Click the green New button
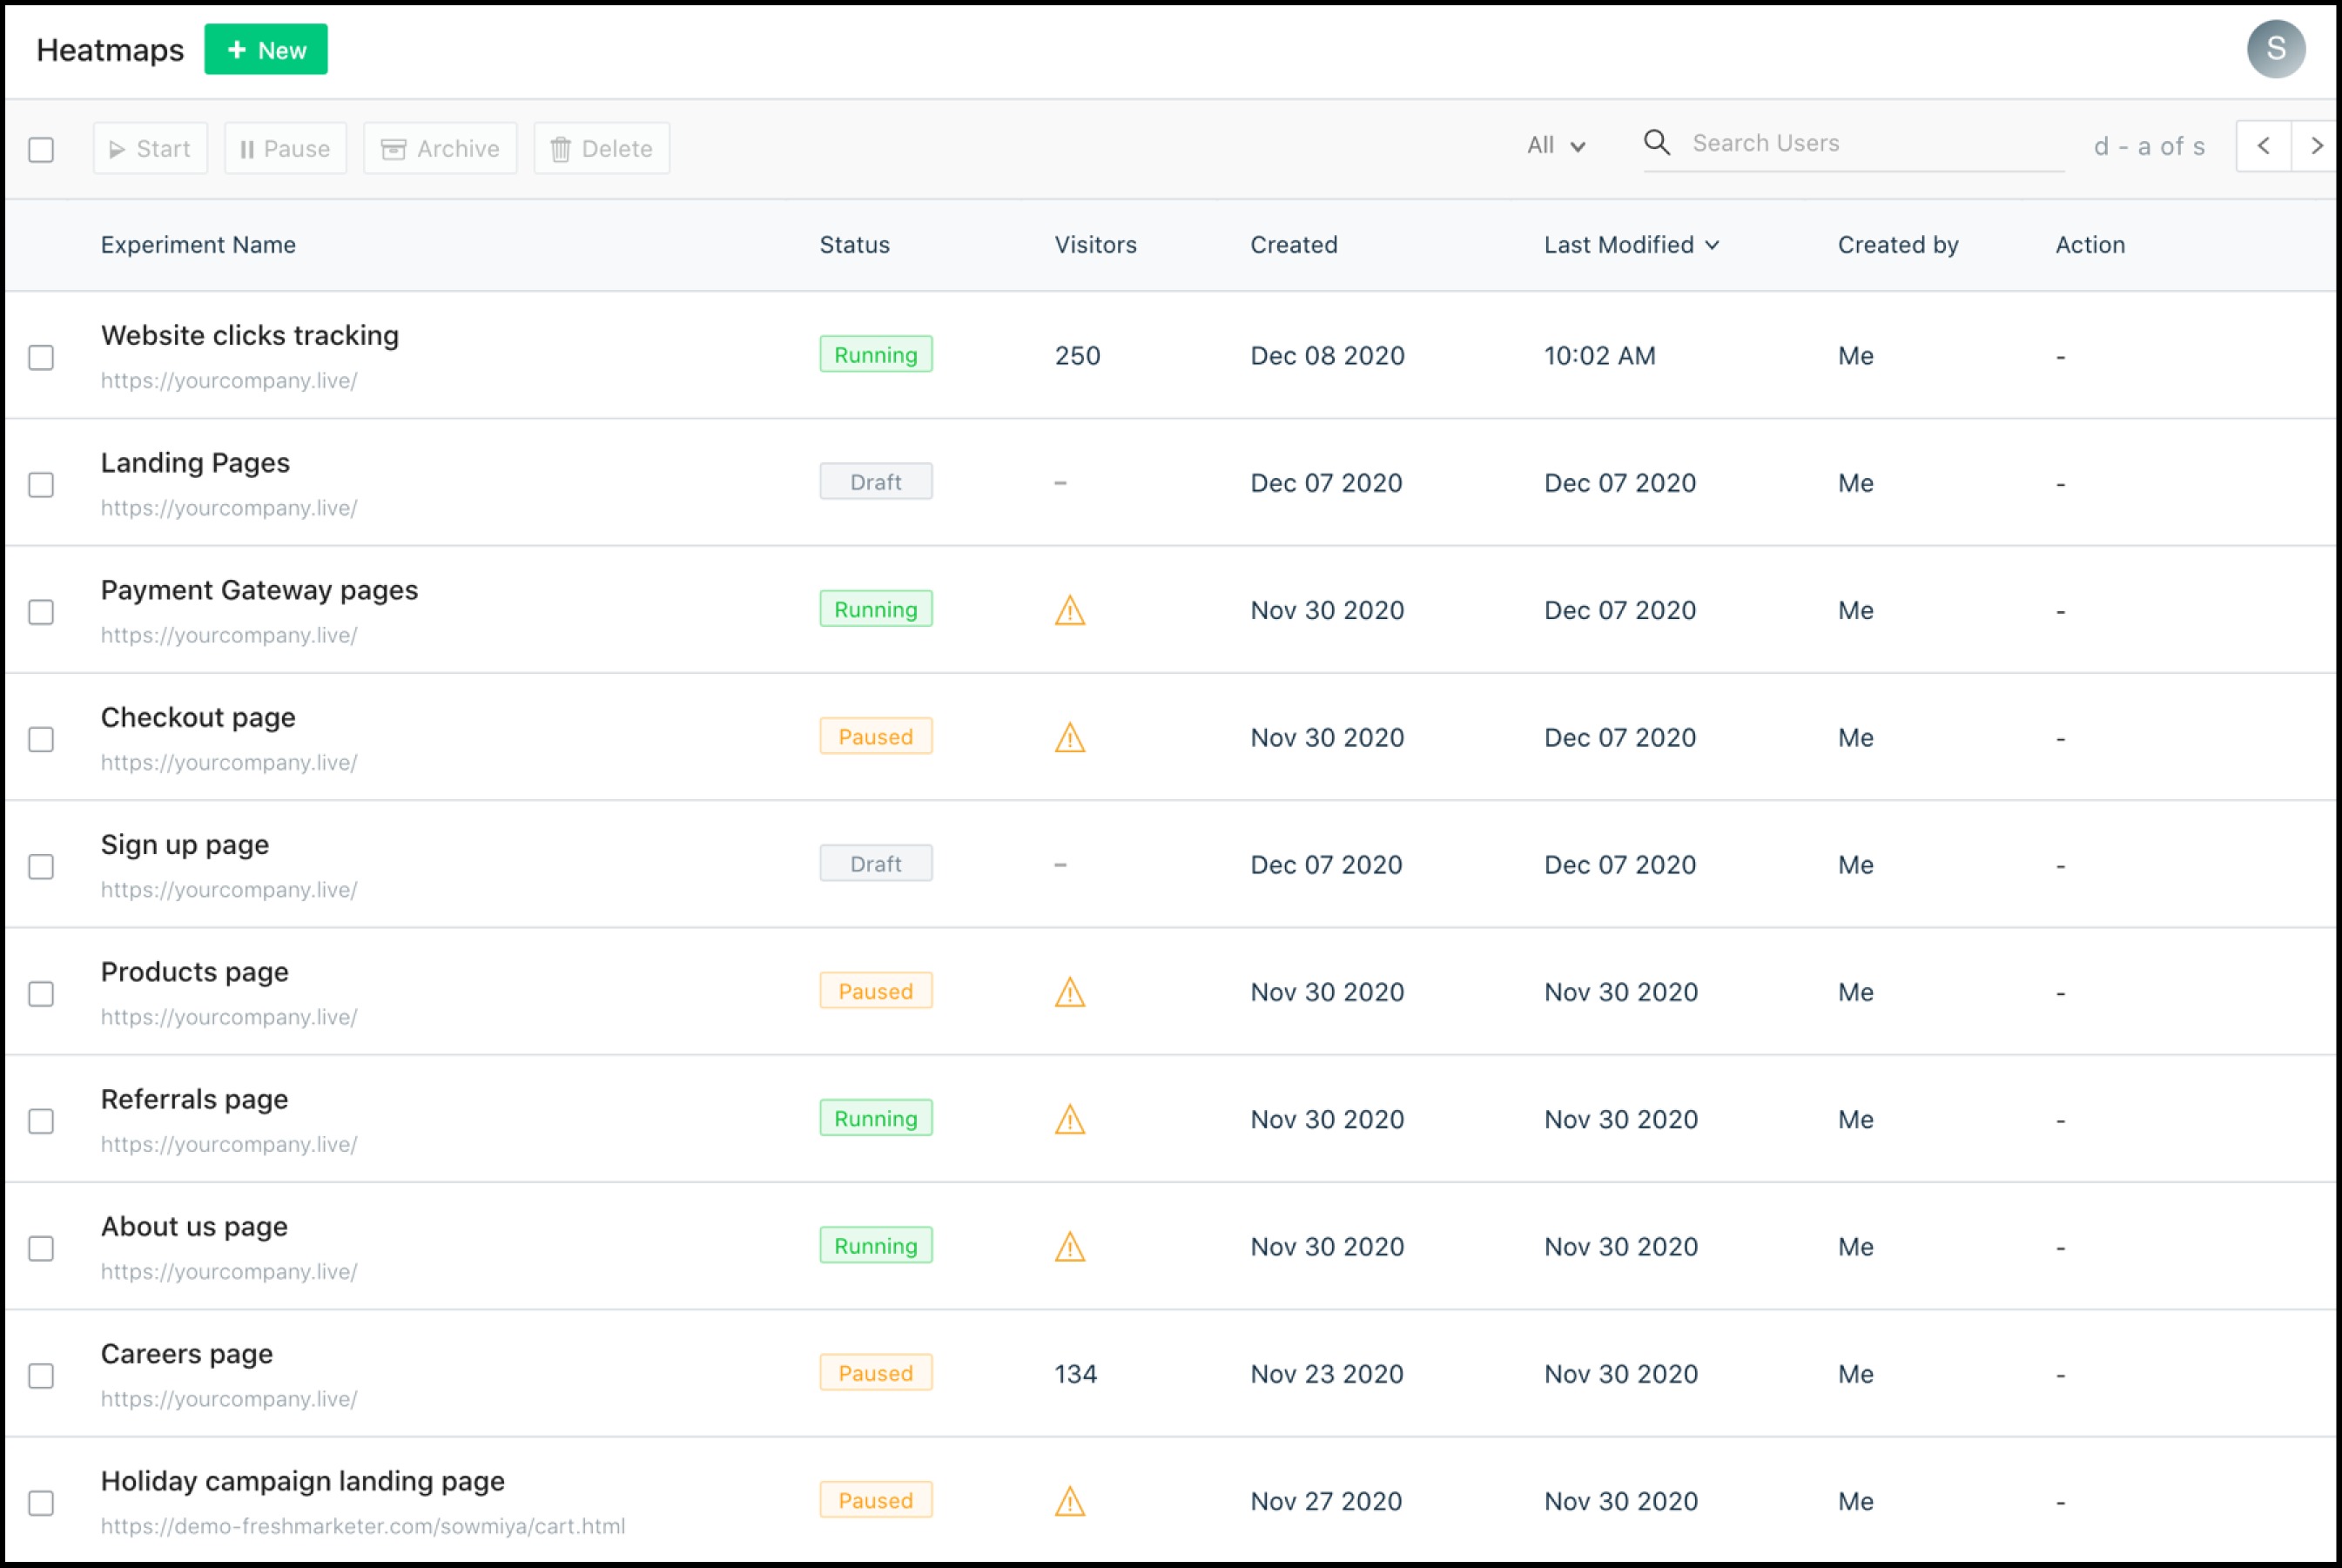Image resolution: width=2342 pixels, height=1568 pixels. click(x=266, y=50)
